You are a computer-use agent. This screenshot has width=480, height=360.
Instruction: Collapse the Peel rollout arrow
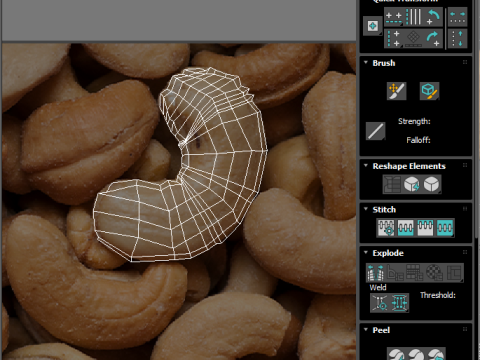click(366, 329)
